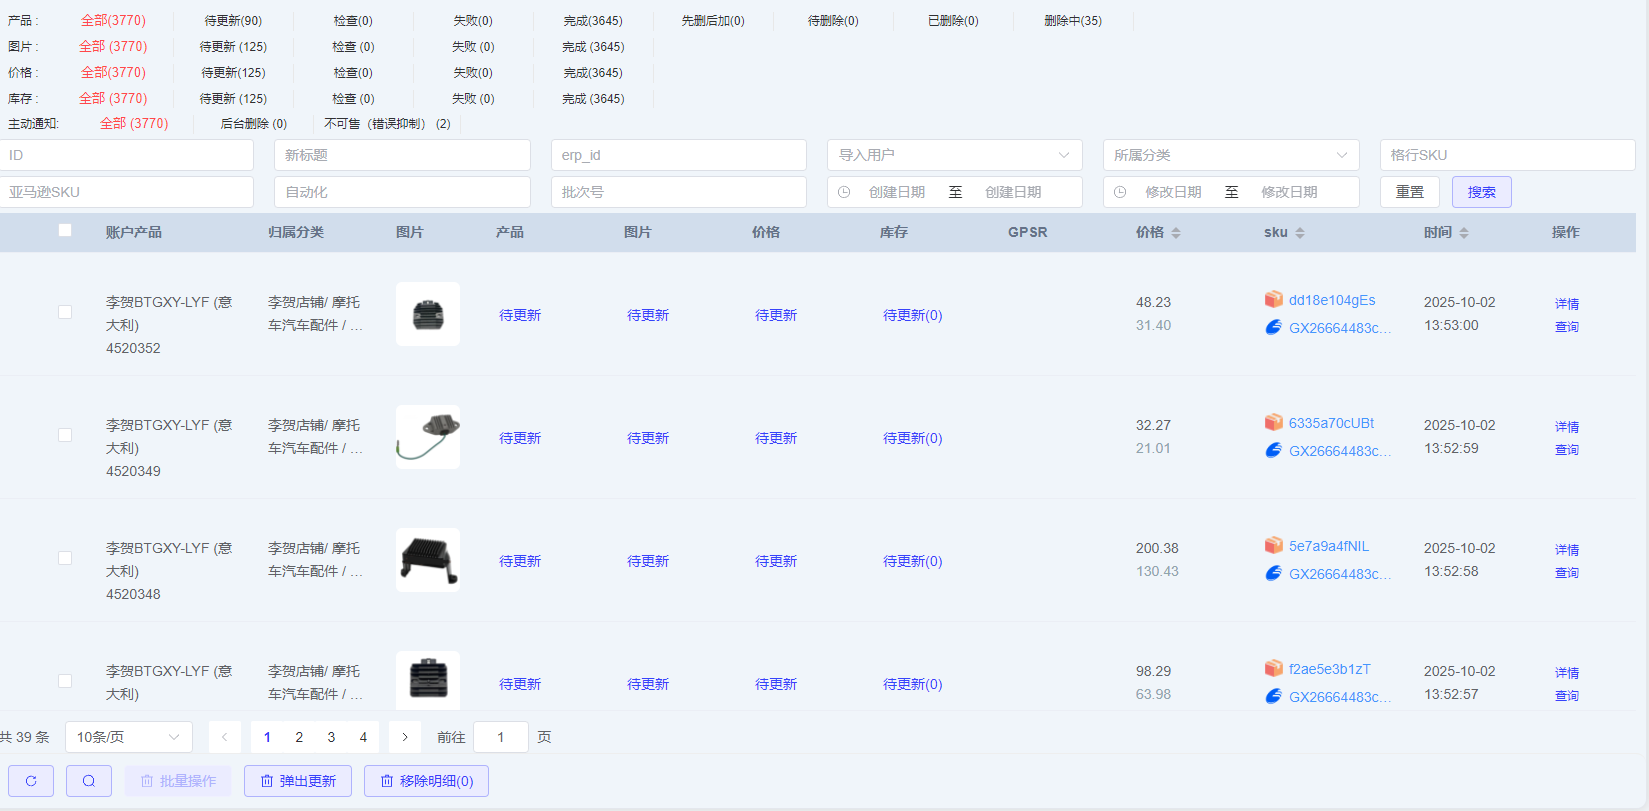Open thumbnail image of product 4520349

(x=428, y=437)
